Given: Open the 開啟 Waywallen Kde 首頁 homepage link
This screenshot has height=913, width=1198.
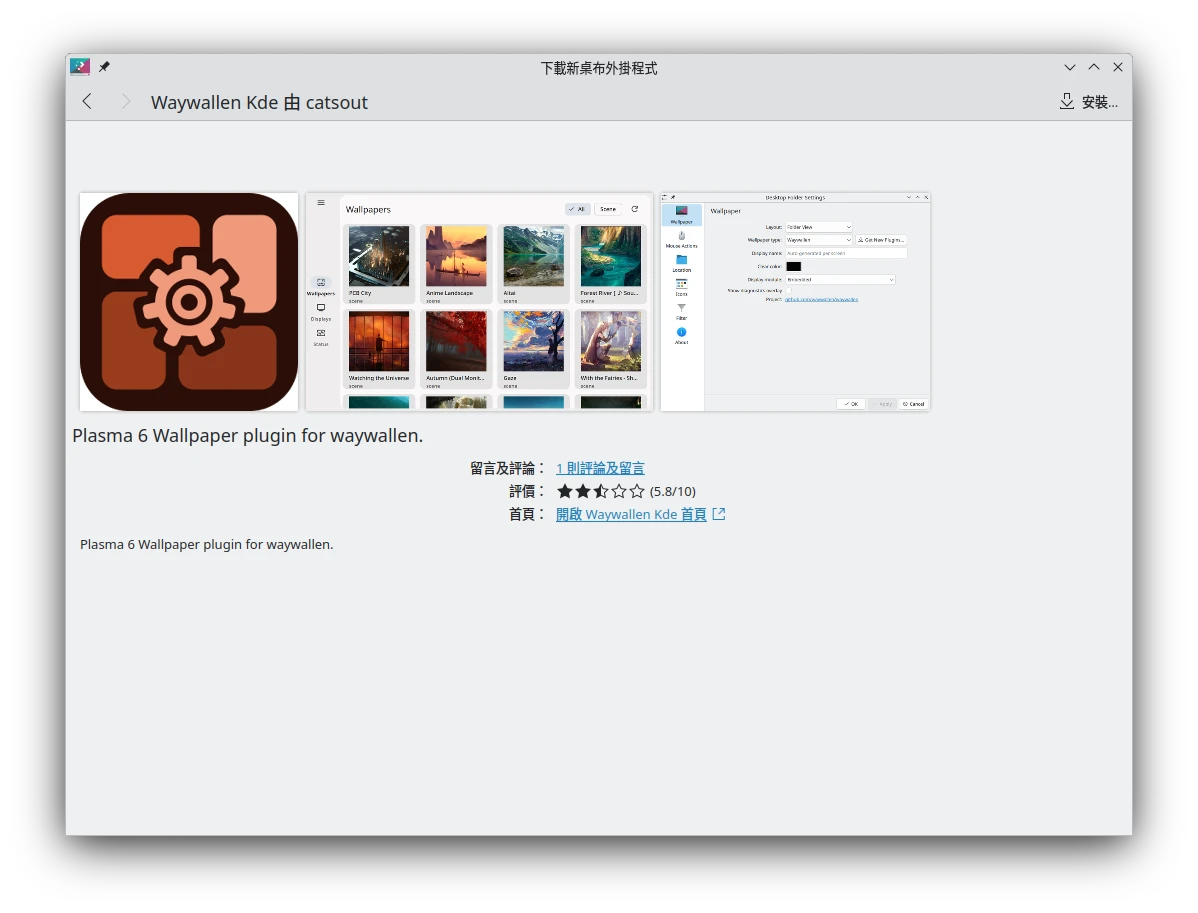Looking at the screenshot, I should pyautogui.click(x=631, y=514).
